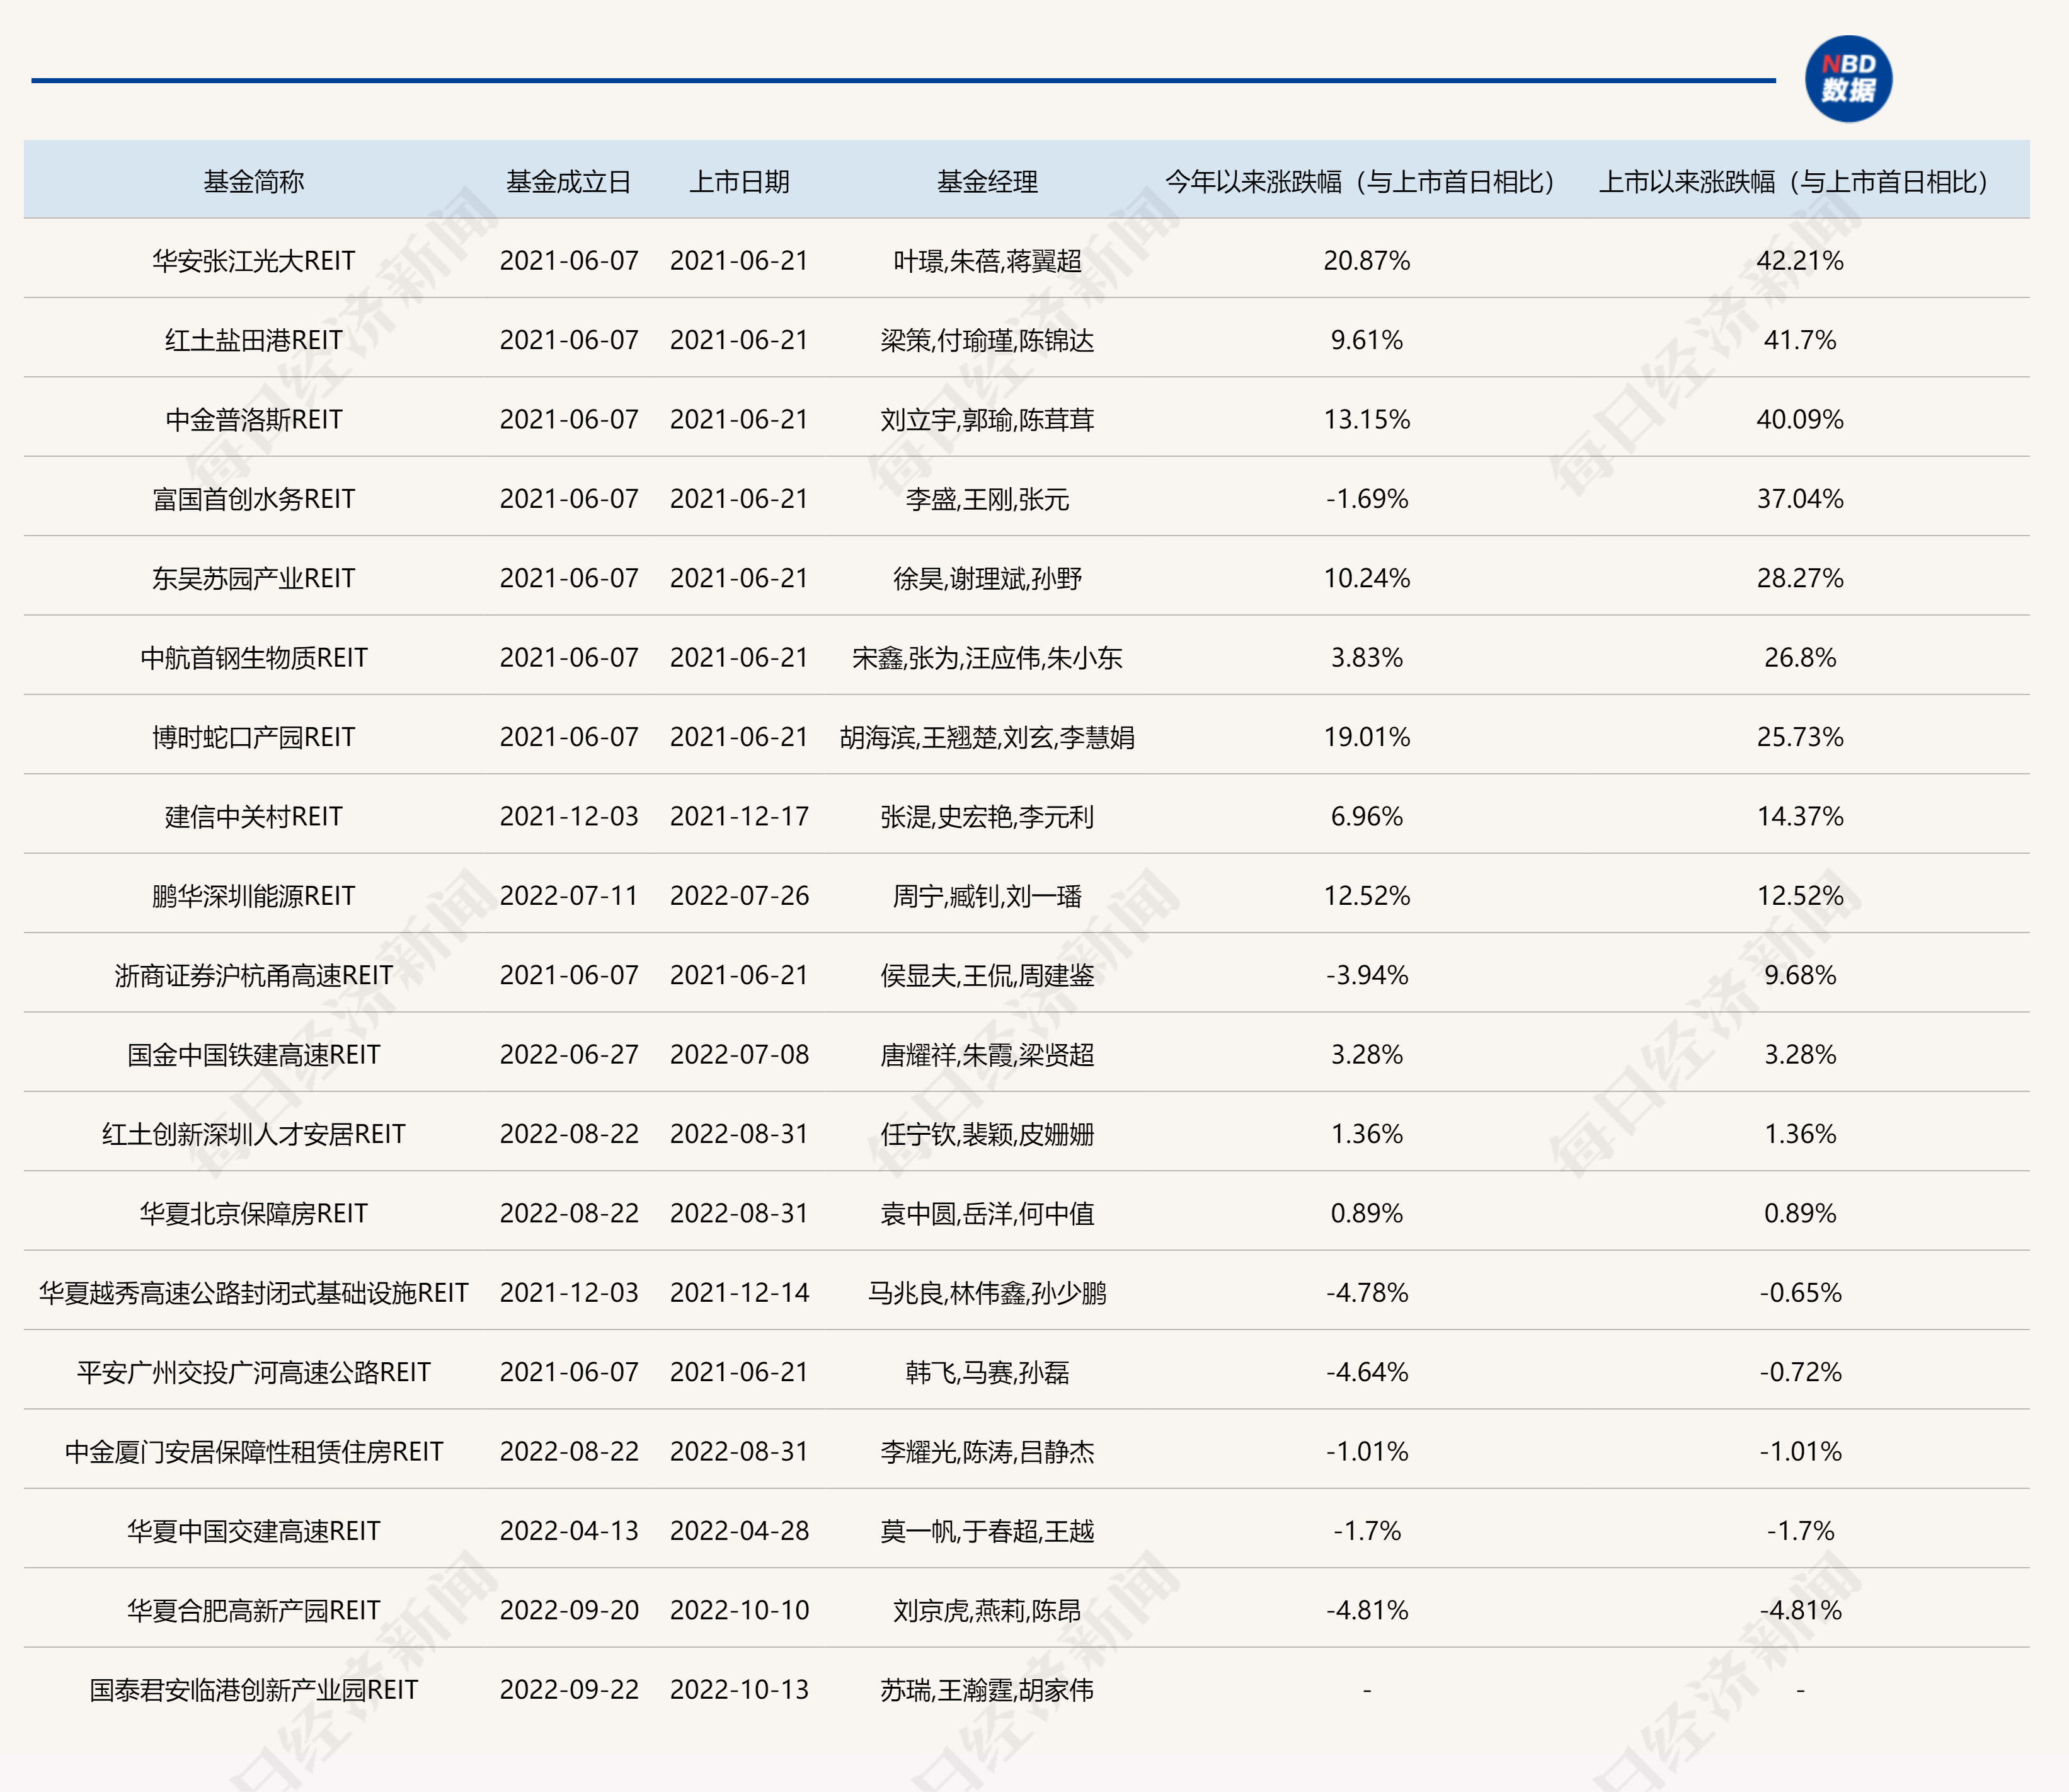
Task: Click the 9.68% since-listing value
Action: click(x=1799, y=975)
